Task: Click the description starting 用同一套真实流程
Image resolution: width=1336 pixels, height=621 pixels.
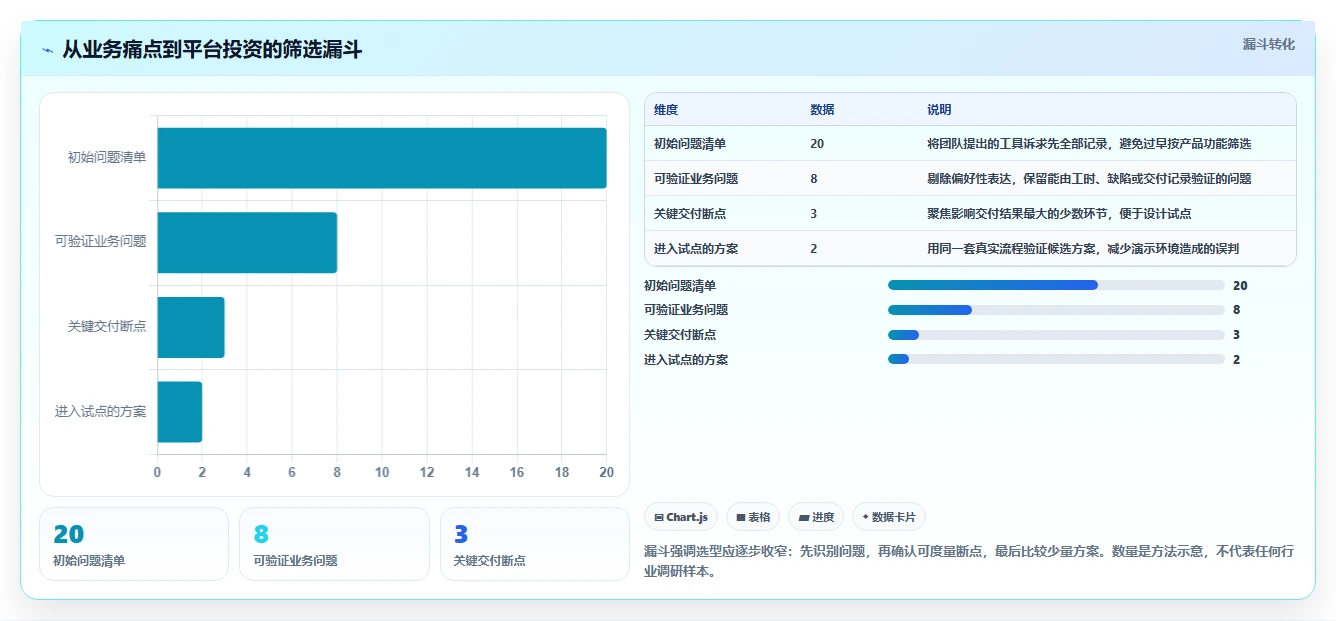Action: 1083,249
